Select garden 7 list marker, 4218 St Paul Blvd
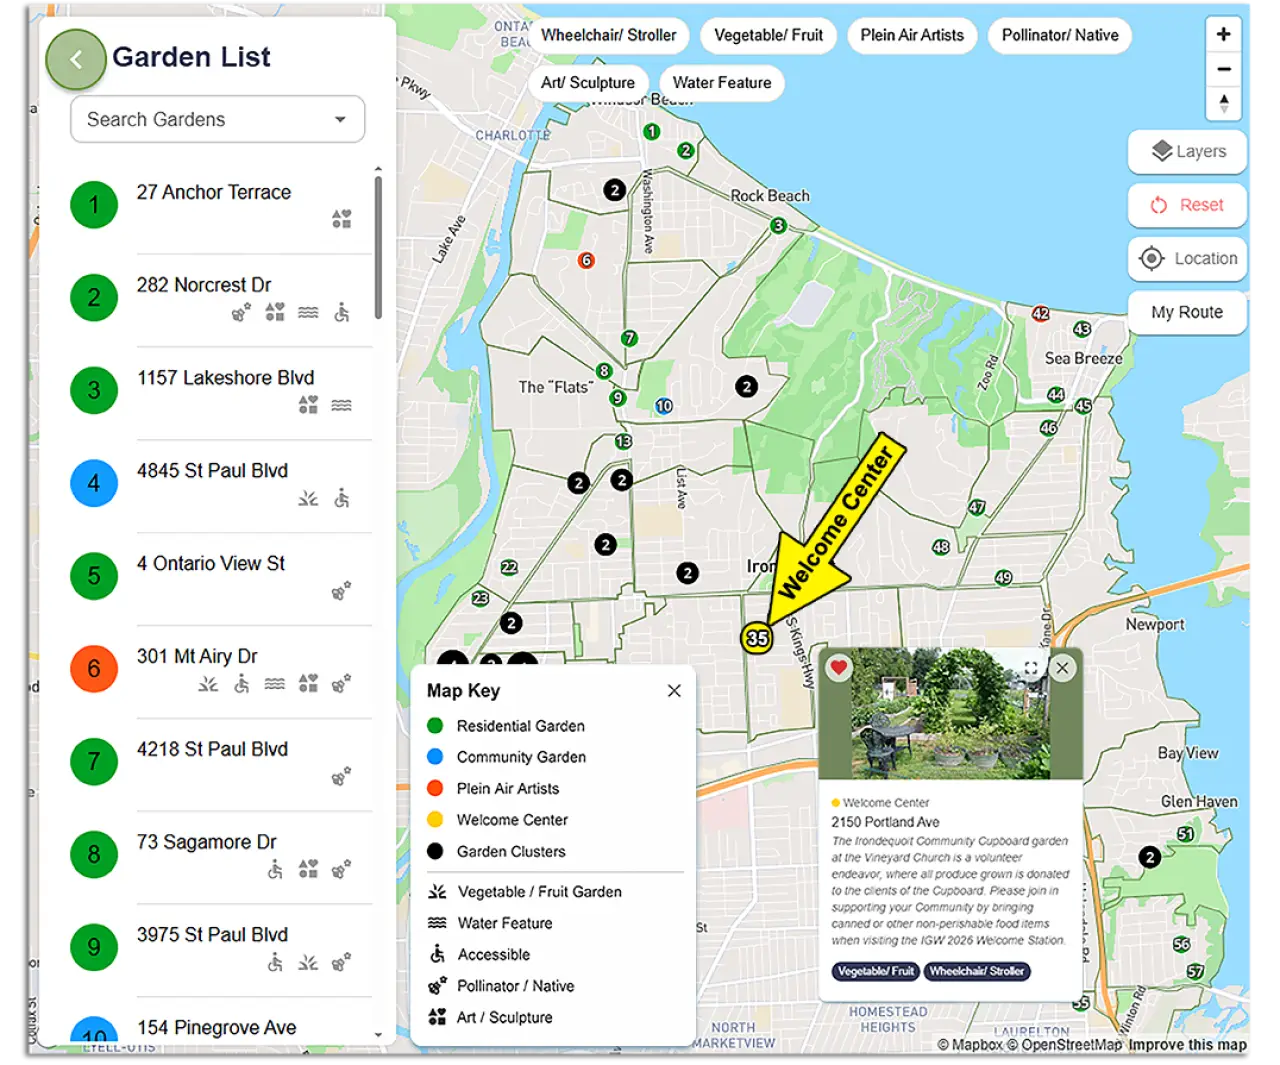The image size is (1280, 1065). (94, 762)
